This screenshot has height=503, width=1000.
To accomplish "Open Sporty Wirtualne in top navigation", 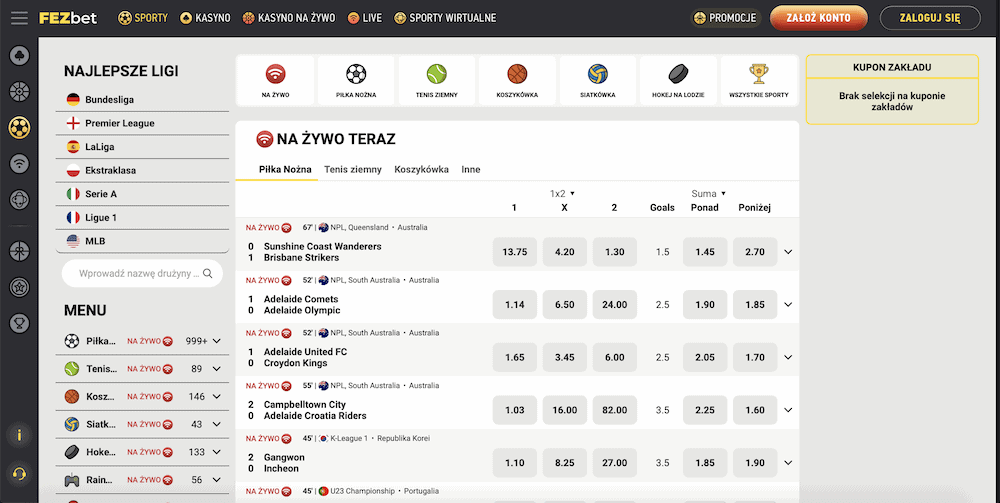I will [x=445, y=18].
